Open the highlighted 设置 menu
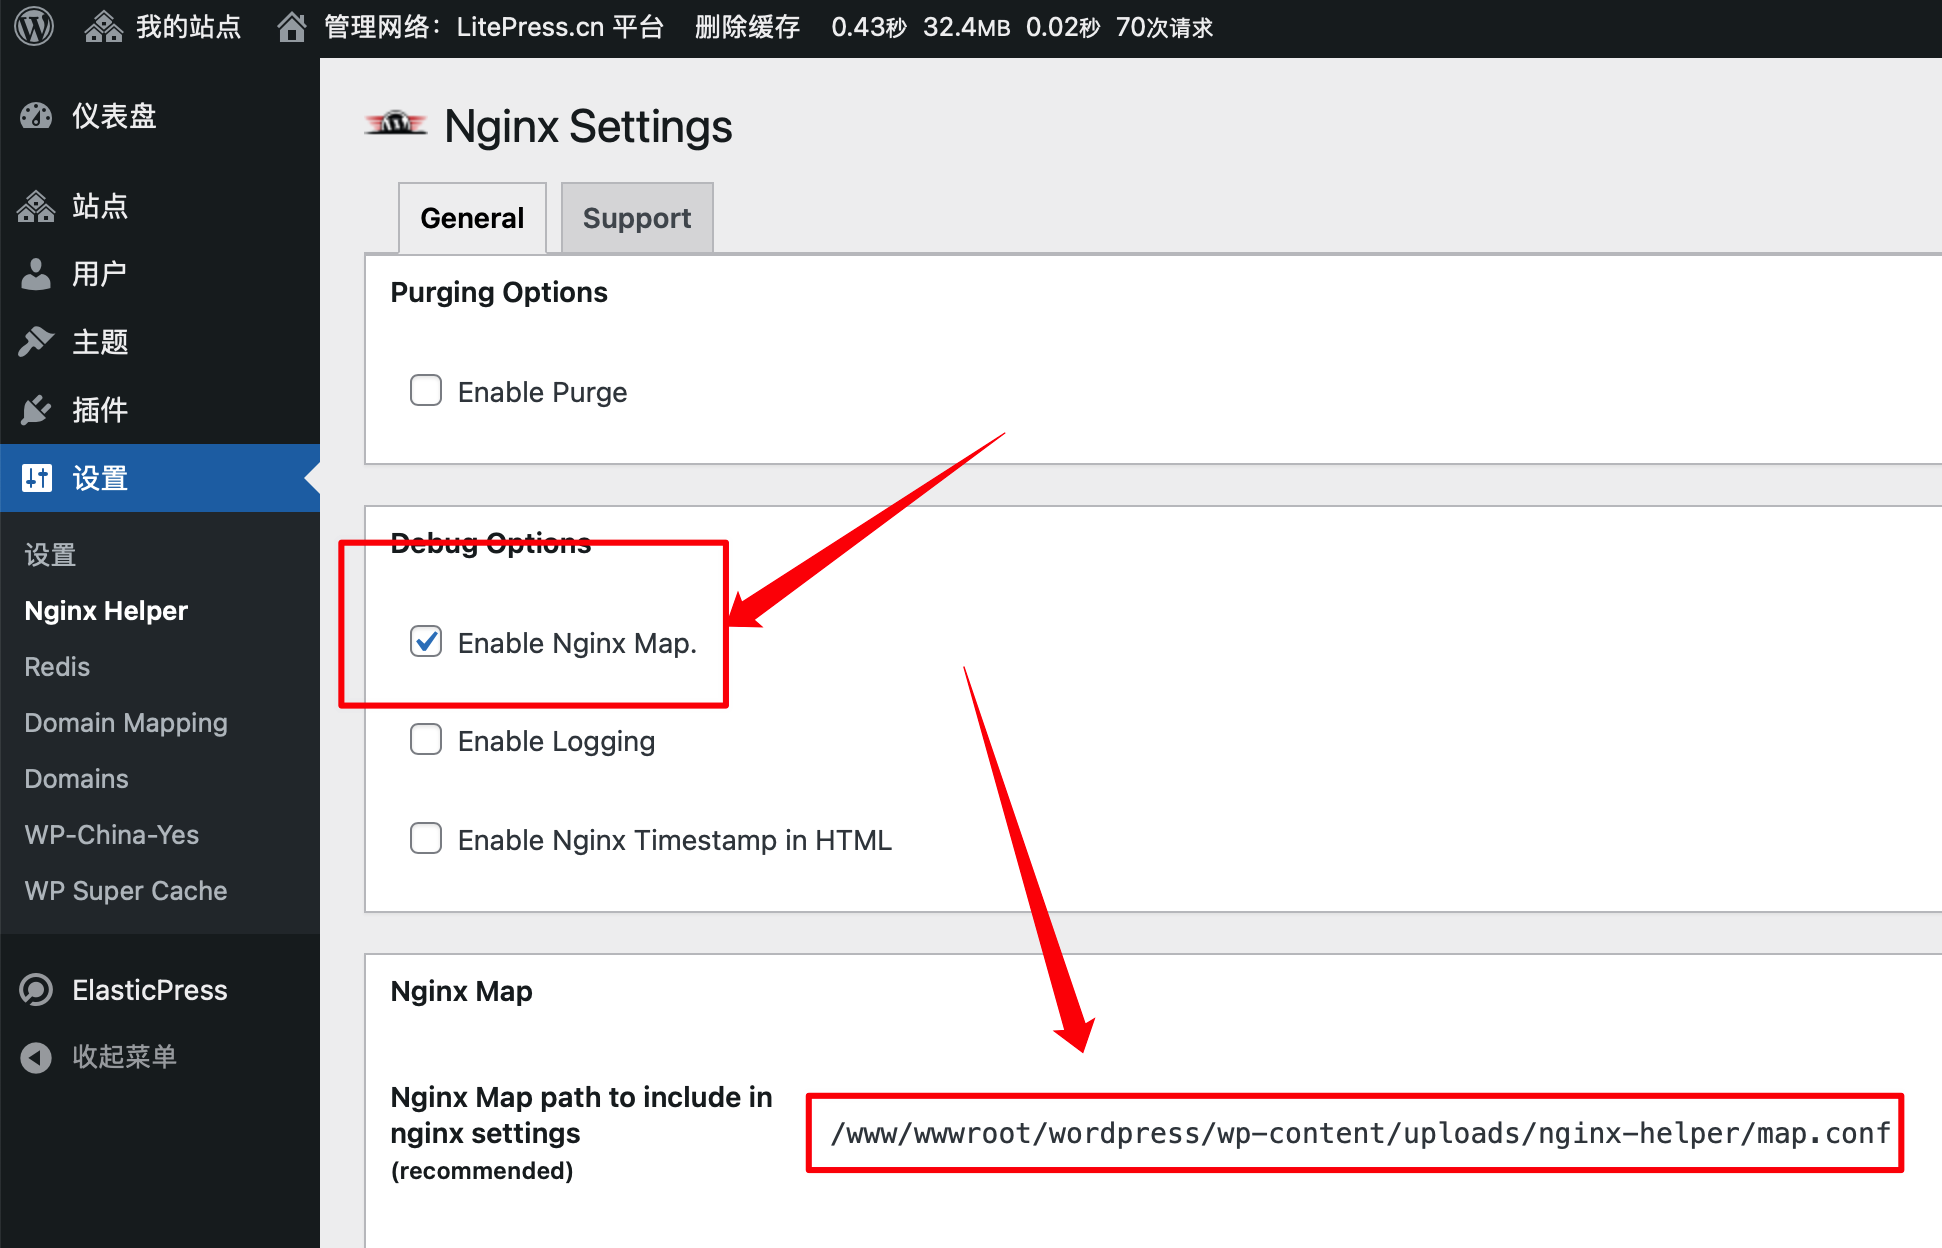The width and height of the screenshot is (1942, 1248). [160, 478]
